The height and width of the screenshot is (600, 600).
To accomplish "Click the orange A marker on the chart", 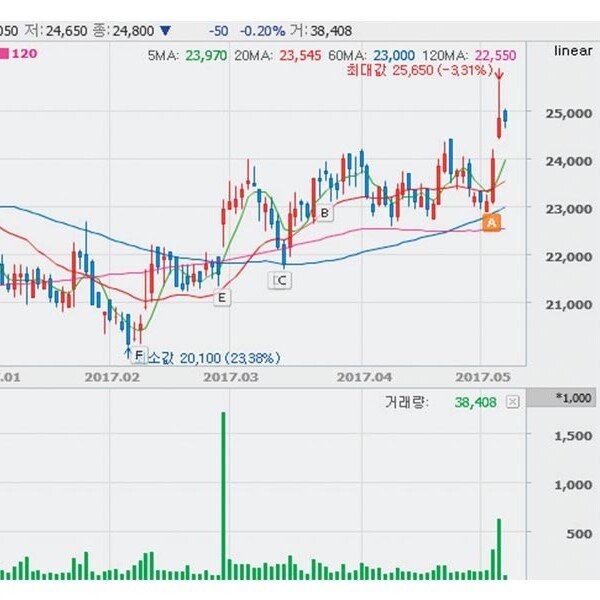I will [490, 225].
